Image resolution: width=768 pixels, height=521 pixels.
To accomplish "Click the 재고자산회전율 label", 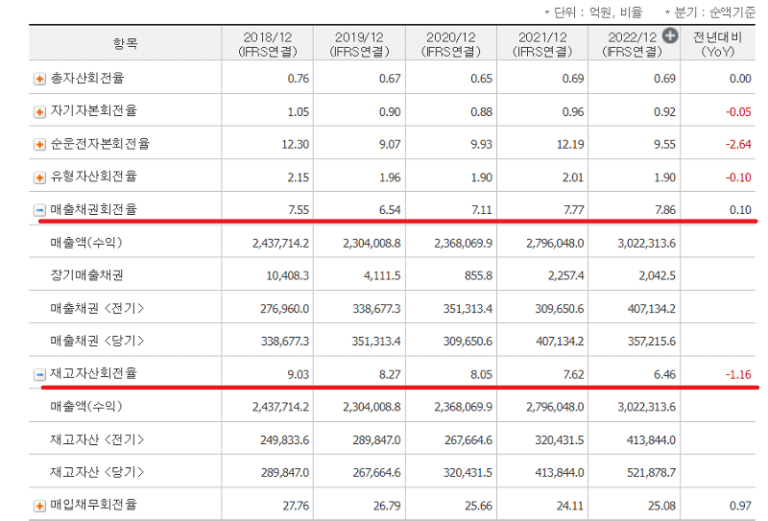I will point(93,374).
